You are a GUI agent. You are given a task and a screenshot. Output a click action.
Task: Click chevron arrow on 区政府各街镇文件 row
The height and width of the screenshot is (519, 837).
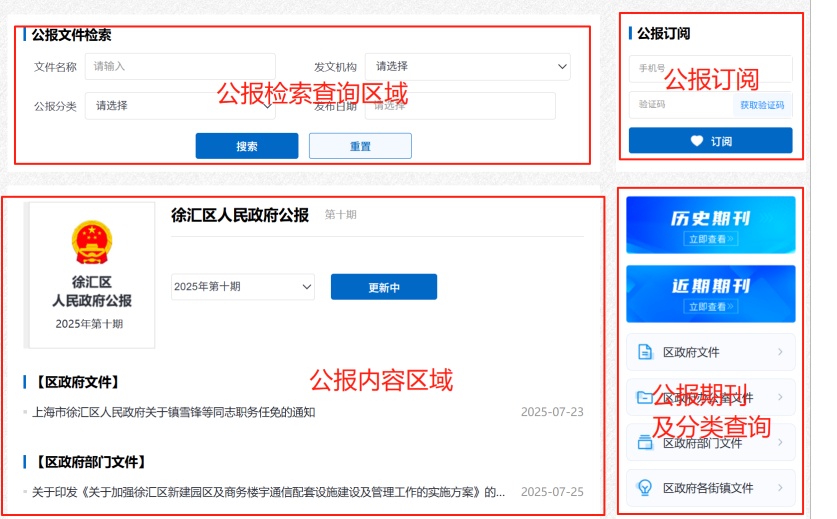coord(780,487)
